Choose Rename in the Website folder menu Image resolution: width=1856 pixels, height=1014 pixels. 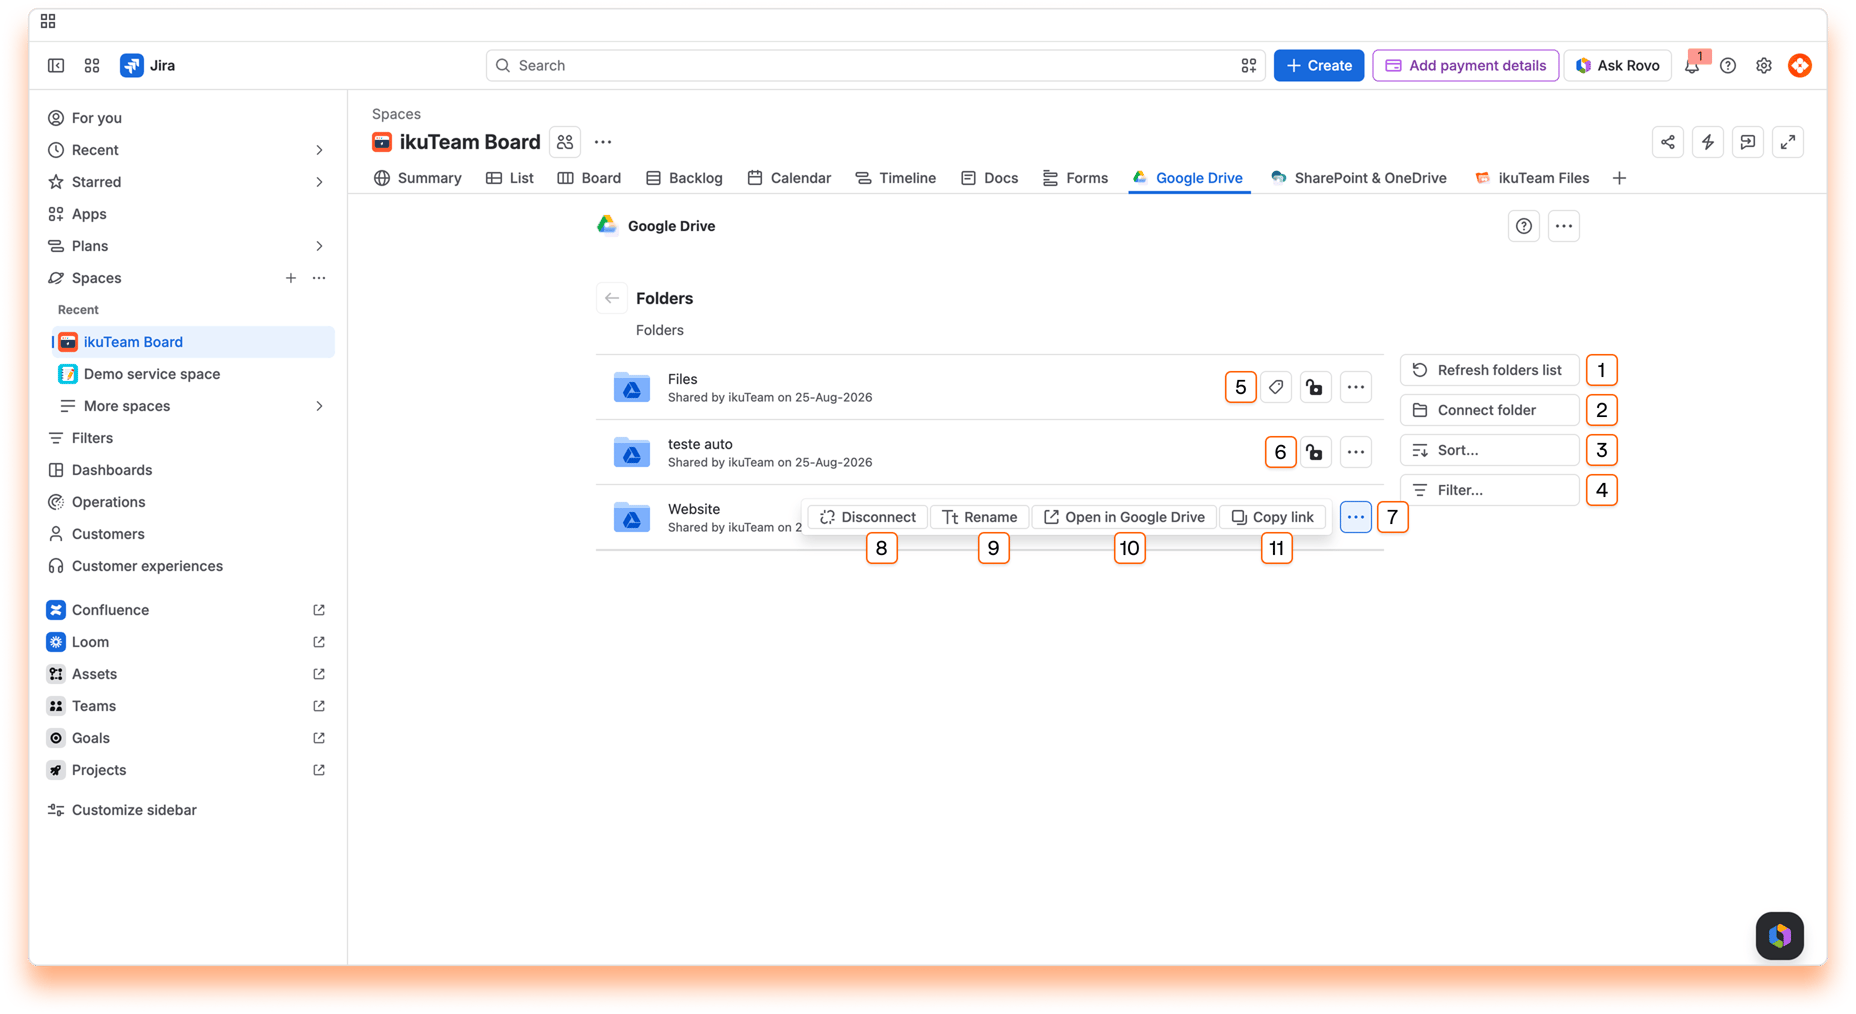click(980, 517)
